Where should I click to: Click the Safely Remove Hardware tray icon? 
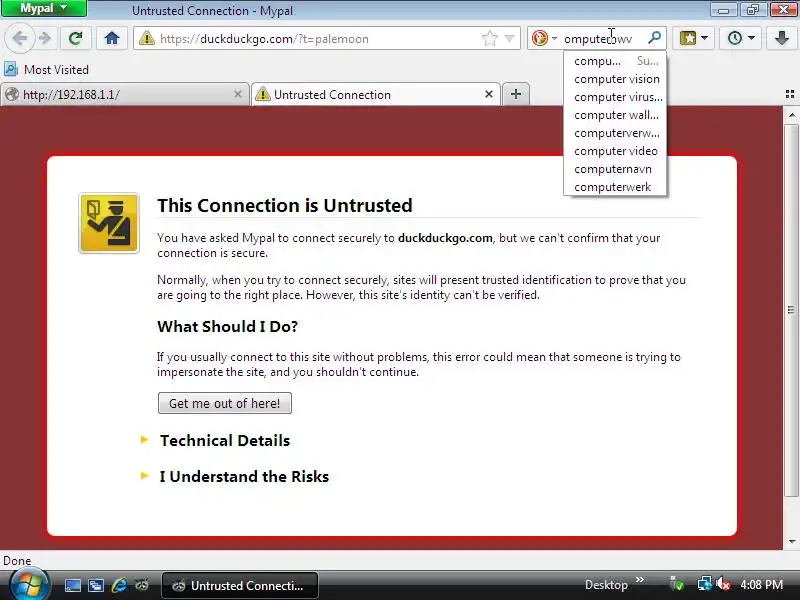coord(677,585)
